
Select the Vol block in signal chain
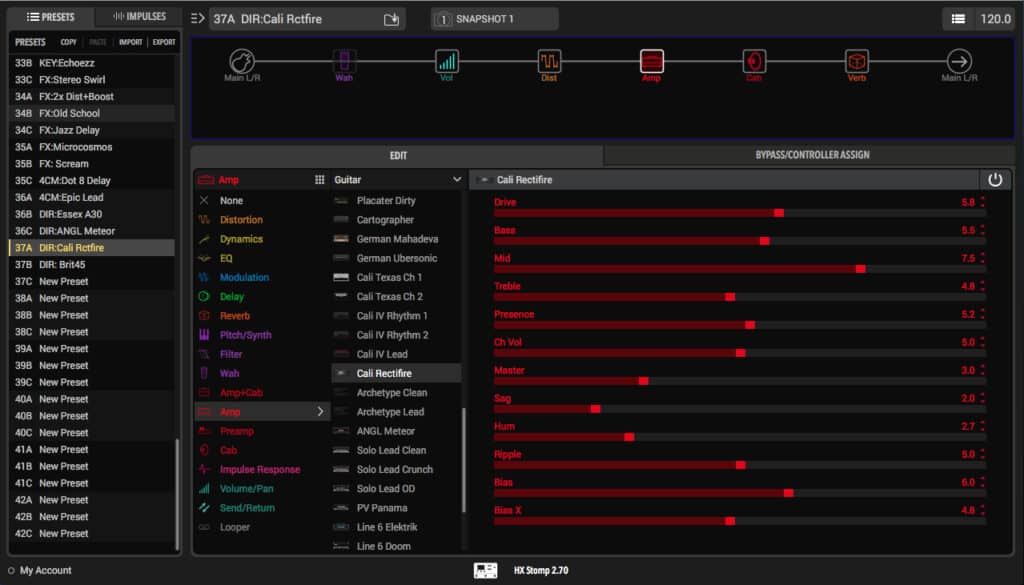447,61
